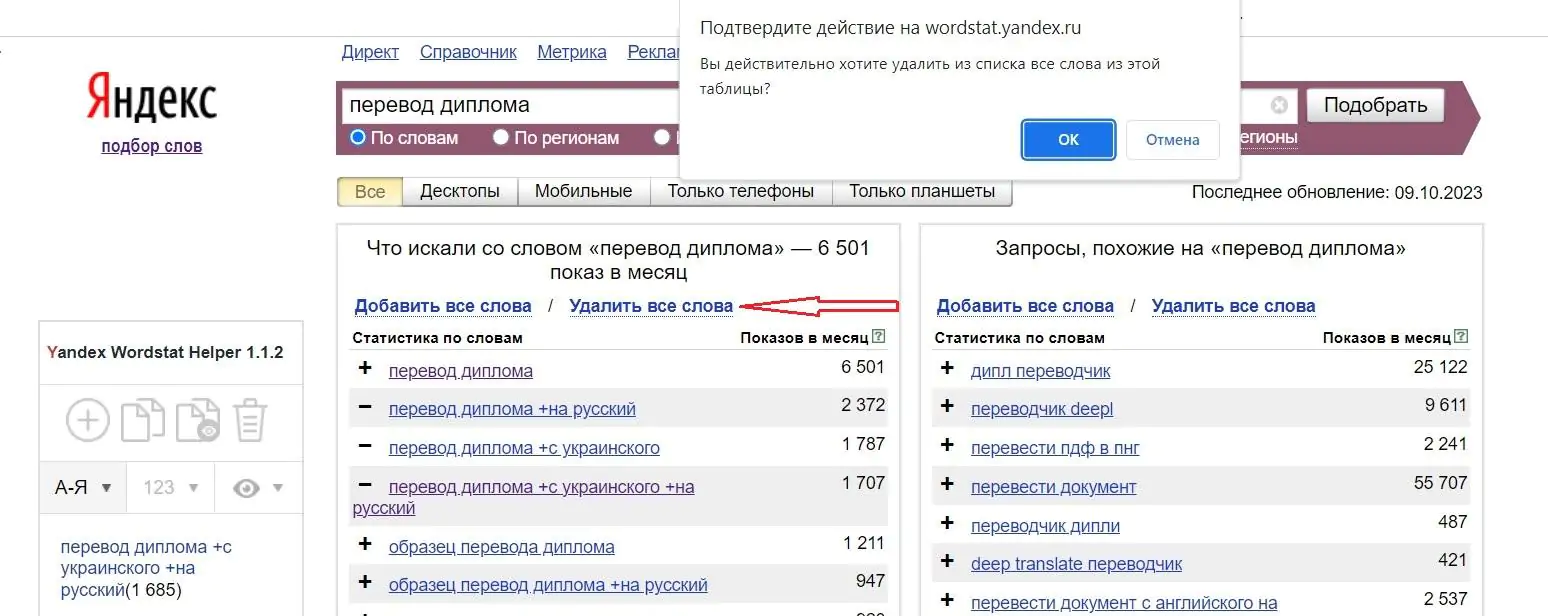Open the 'переводчик deepl' similar query link
Screen dimensions: 1548x616
[1042, 409]
